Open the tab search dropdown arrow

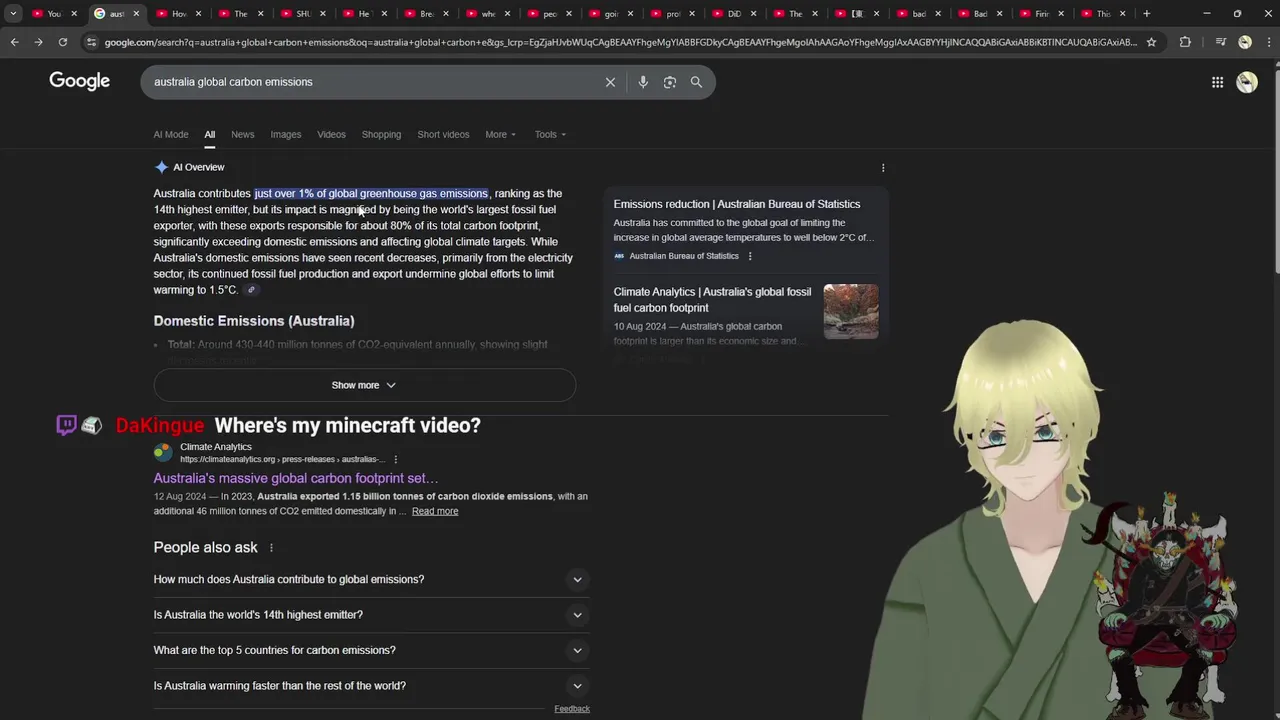pos(13,14)
